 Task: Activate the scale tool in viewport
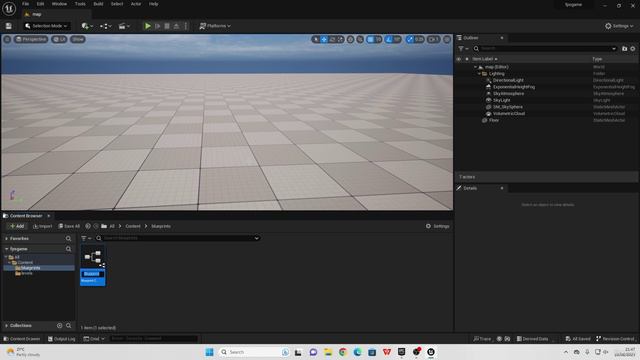[x=340, y=39]
